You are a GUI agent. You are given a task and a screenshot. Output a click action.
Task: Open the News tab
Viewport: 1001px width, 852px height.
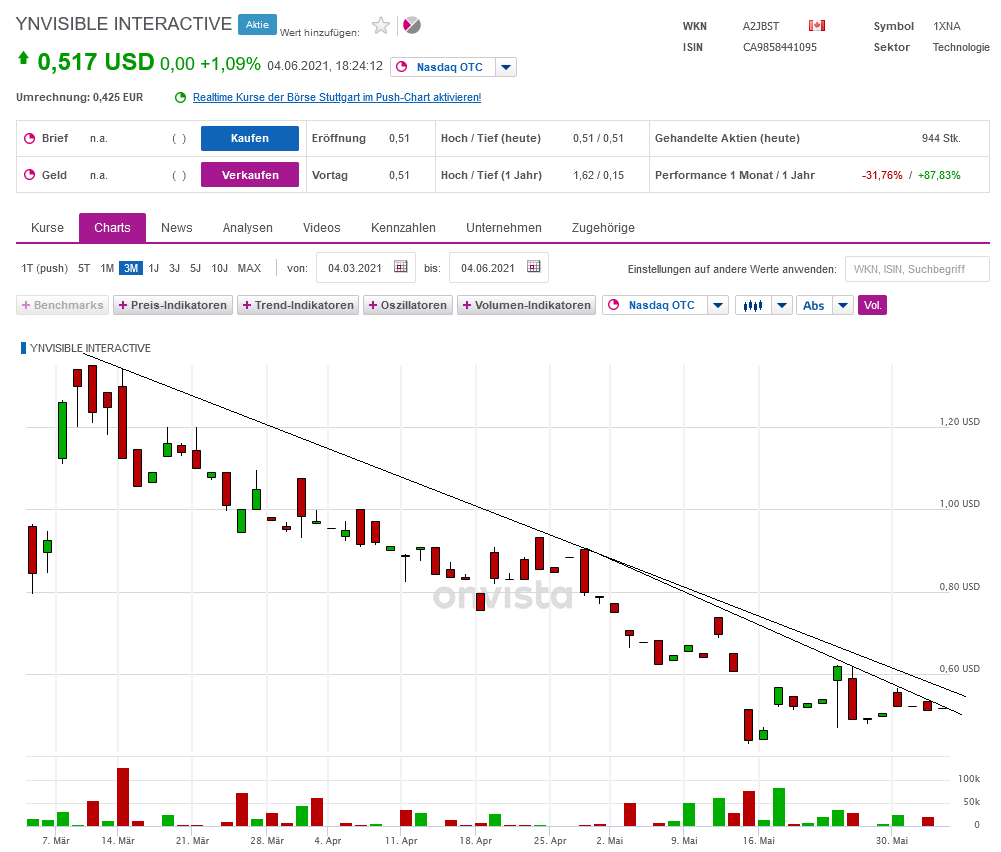177,228
